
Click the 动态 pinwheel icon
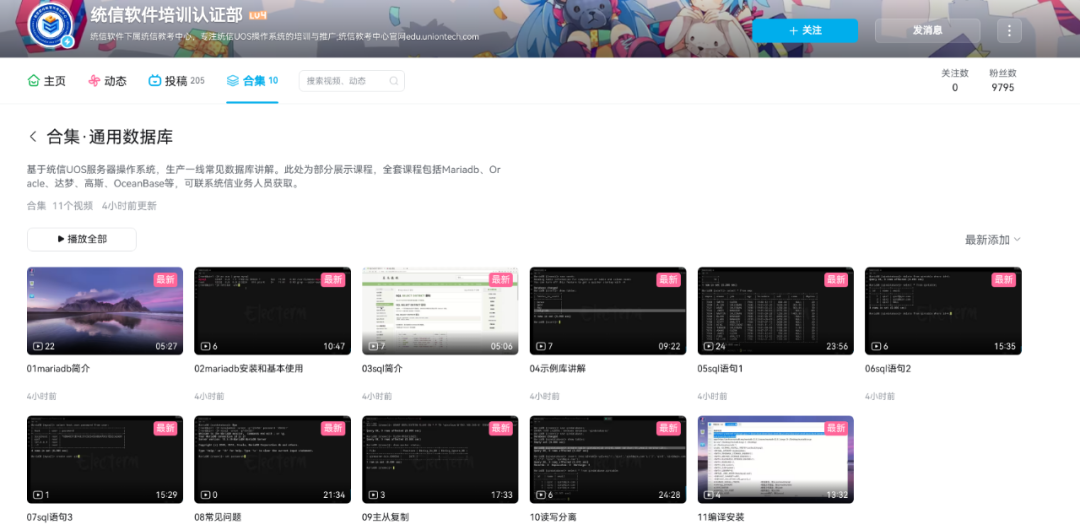pyautogui.click(x=94, y=81)
